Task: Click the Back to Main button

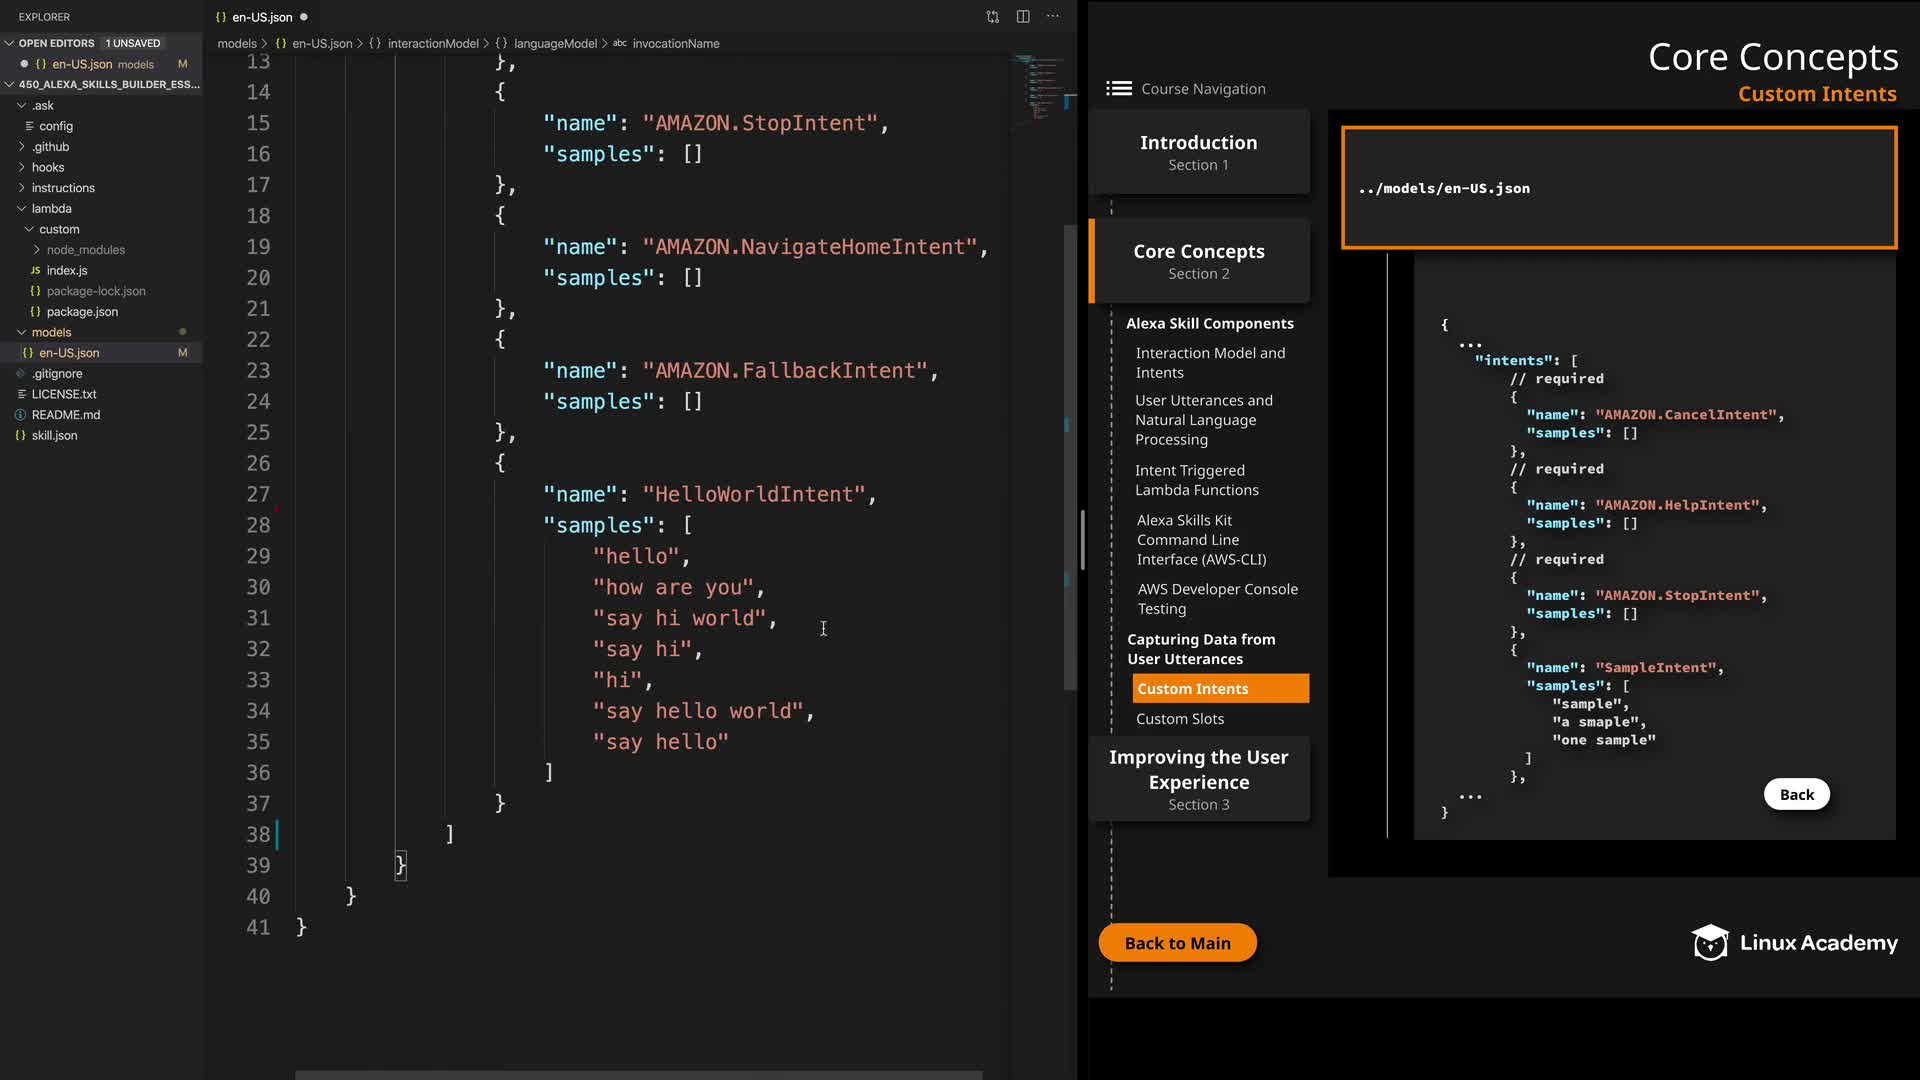Action: click(1177, 943)
